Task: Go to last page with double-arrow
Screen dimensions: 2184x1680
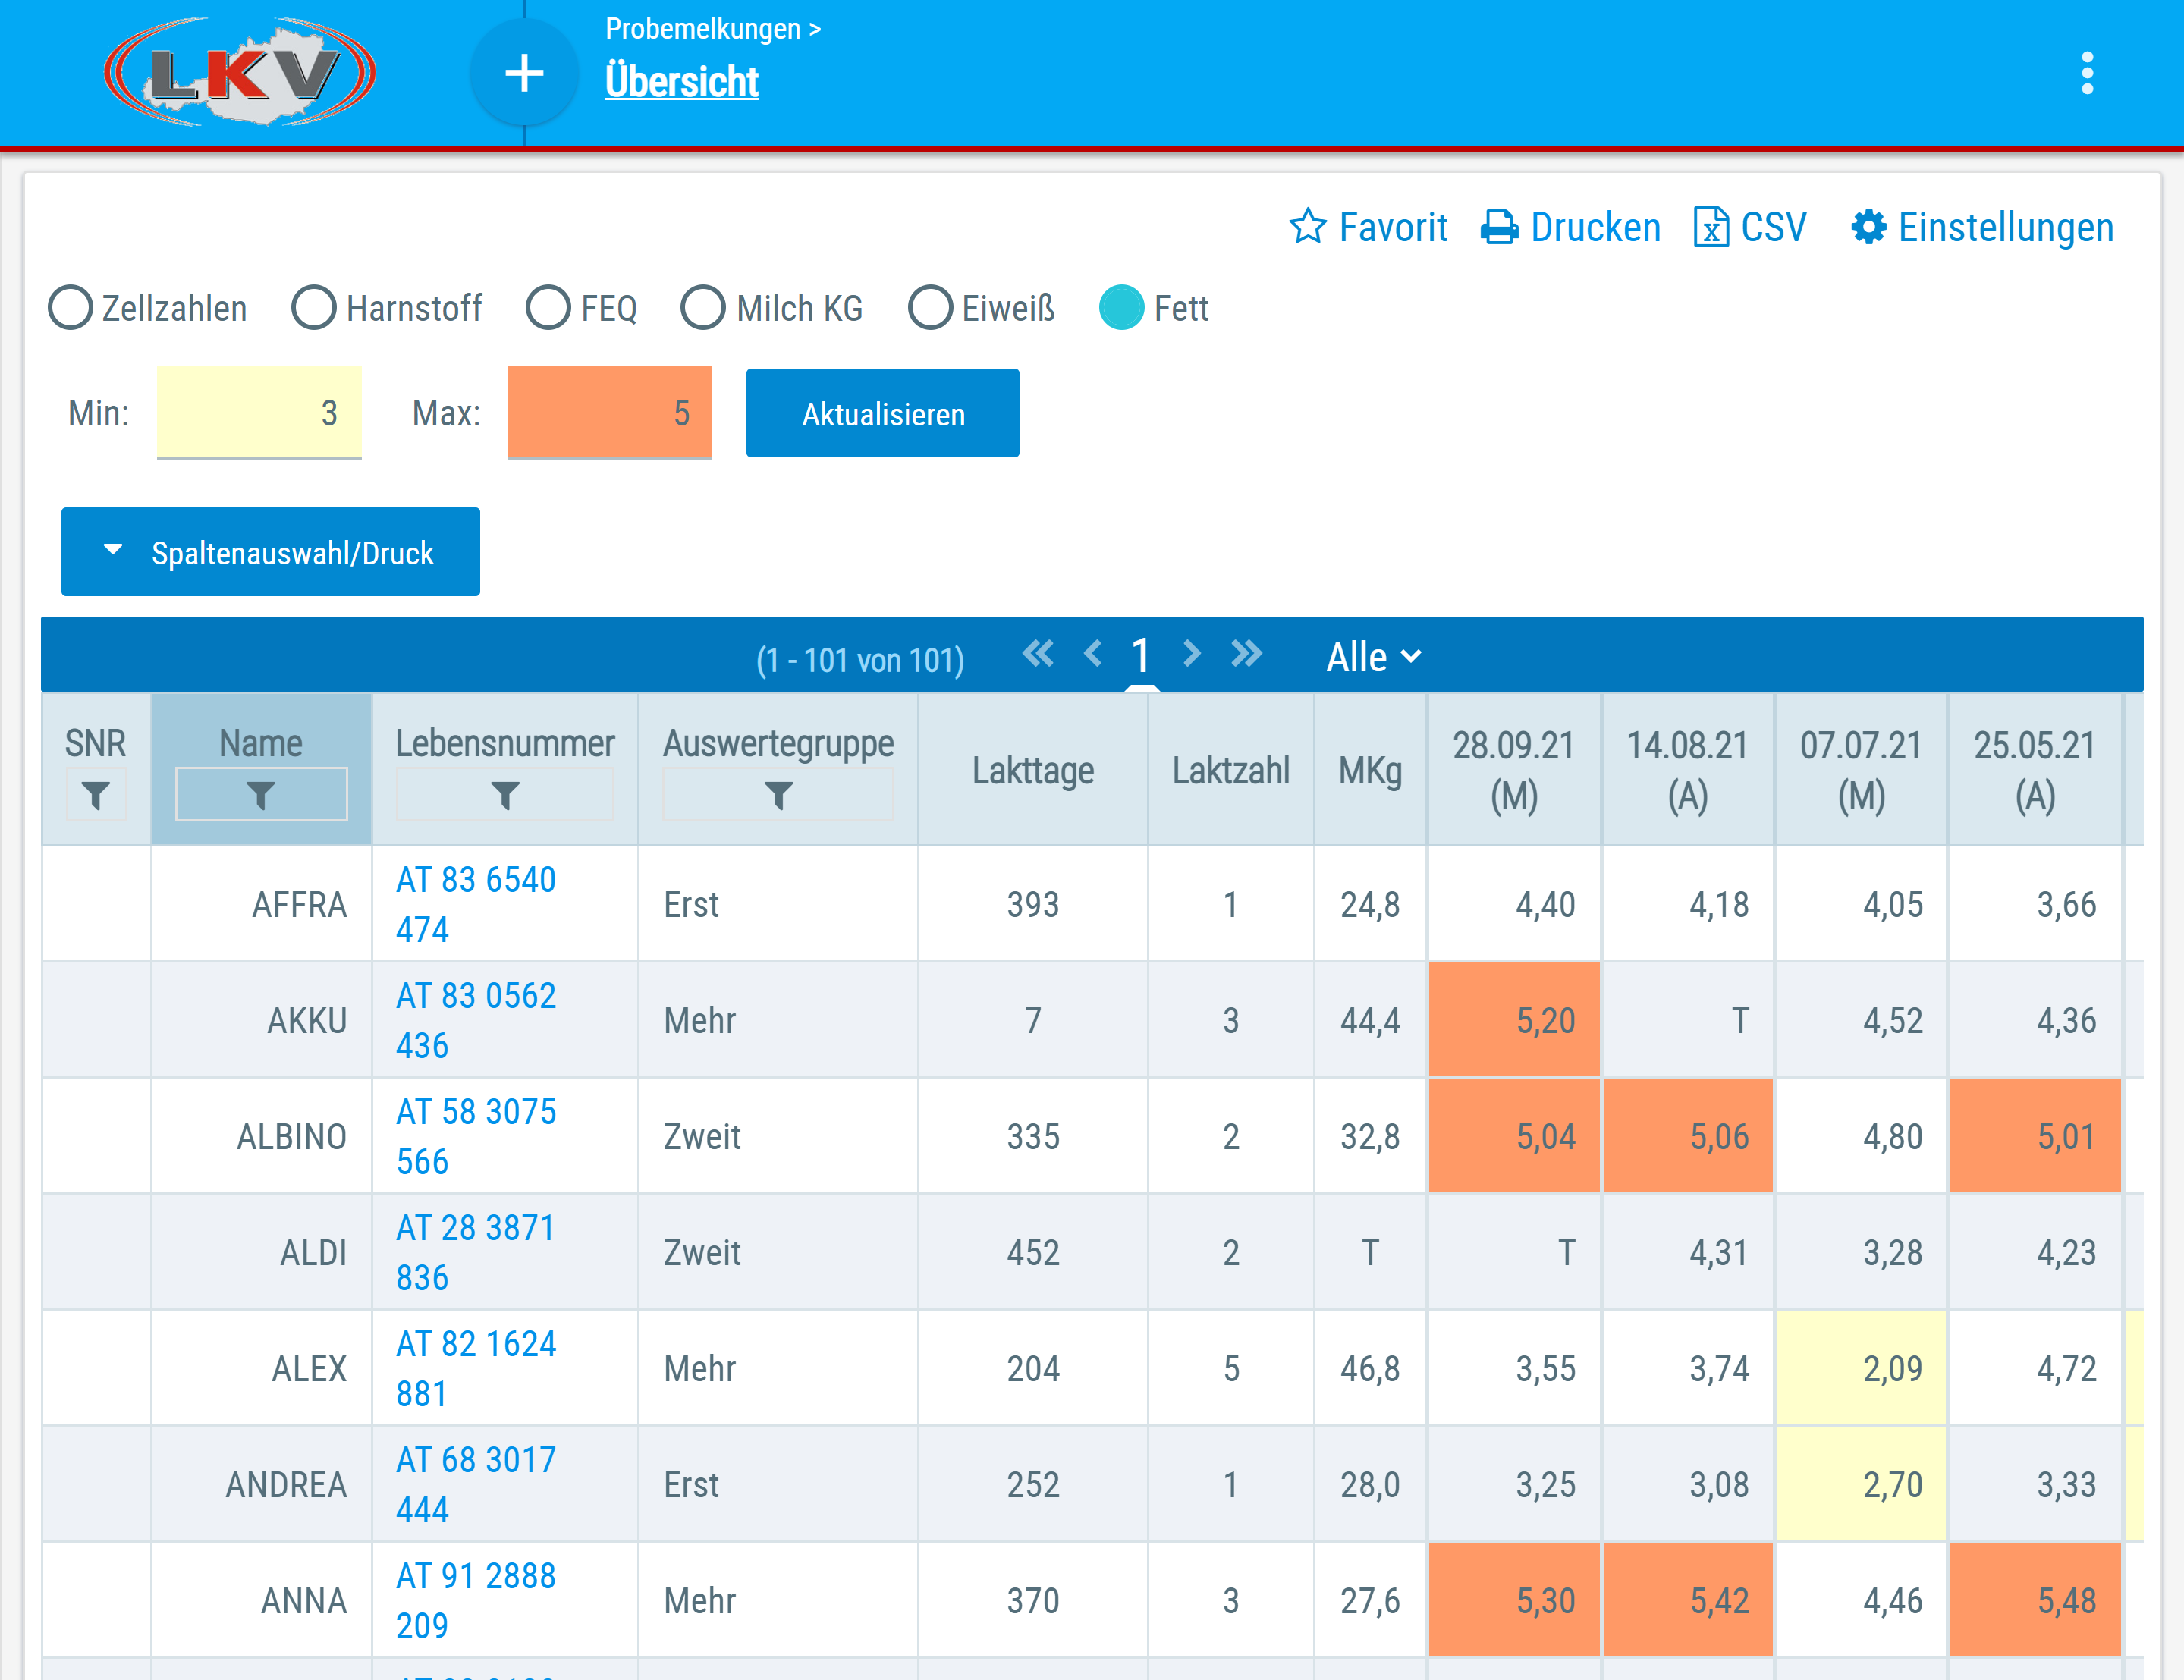Action: pos(1246,654)
